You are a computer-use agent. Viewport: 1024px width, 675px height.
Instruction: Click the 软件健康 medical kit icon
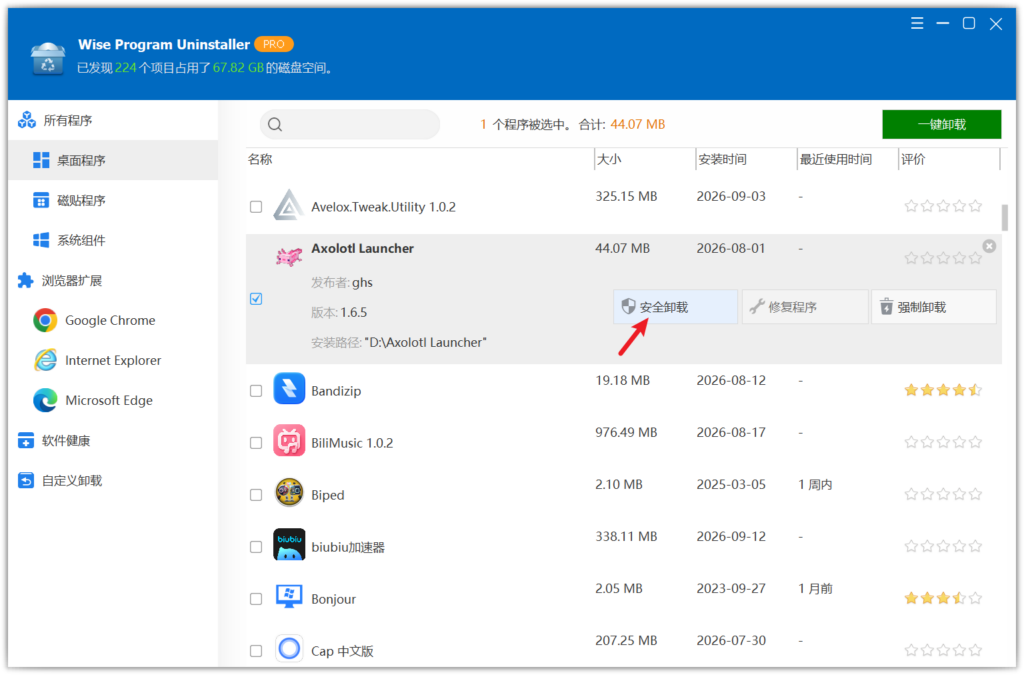point(25,441)
